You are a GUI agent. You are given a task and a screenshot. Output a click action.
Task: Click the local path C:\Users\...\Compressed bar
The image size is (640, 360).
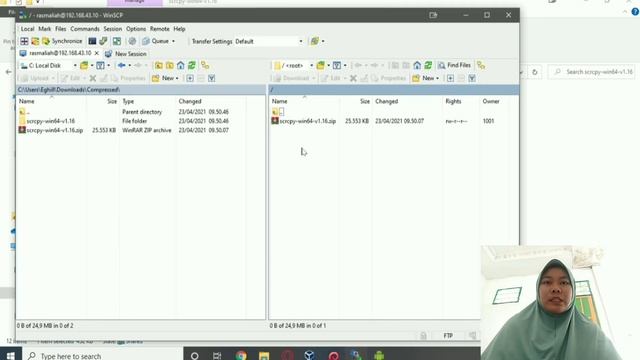[x=141, y=90]
